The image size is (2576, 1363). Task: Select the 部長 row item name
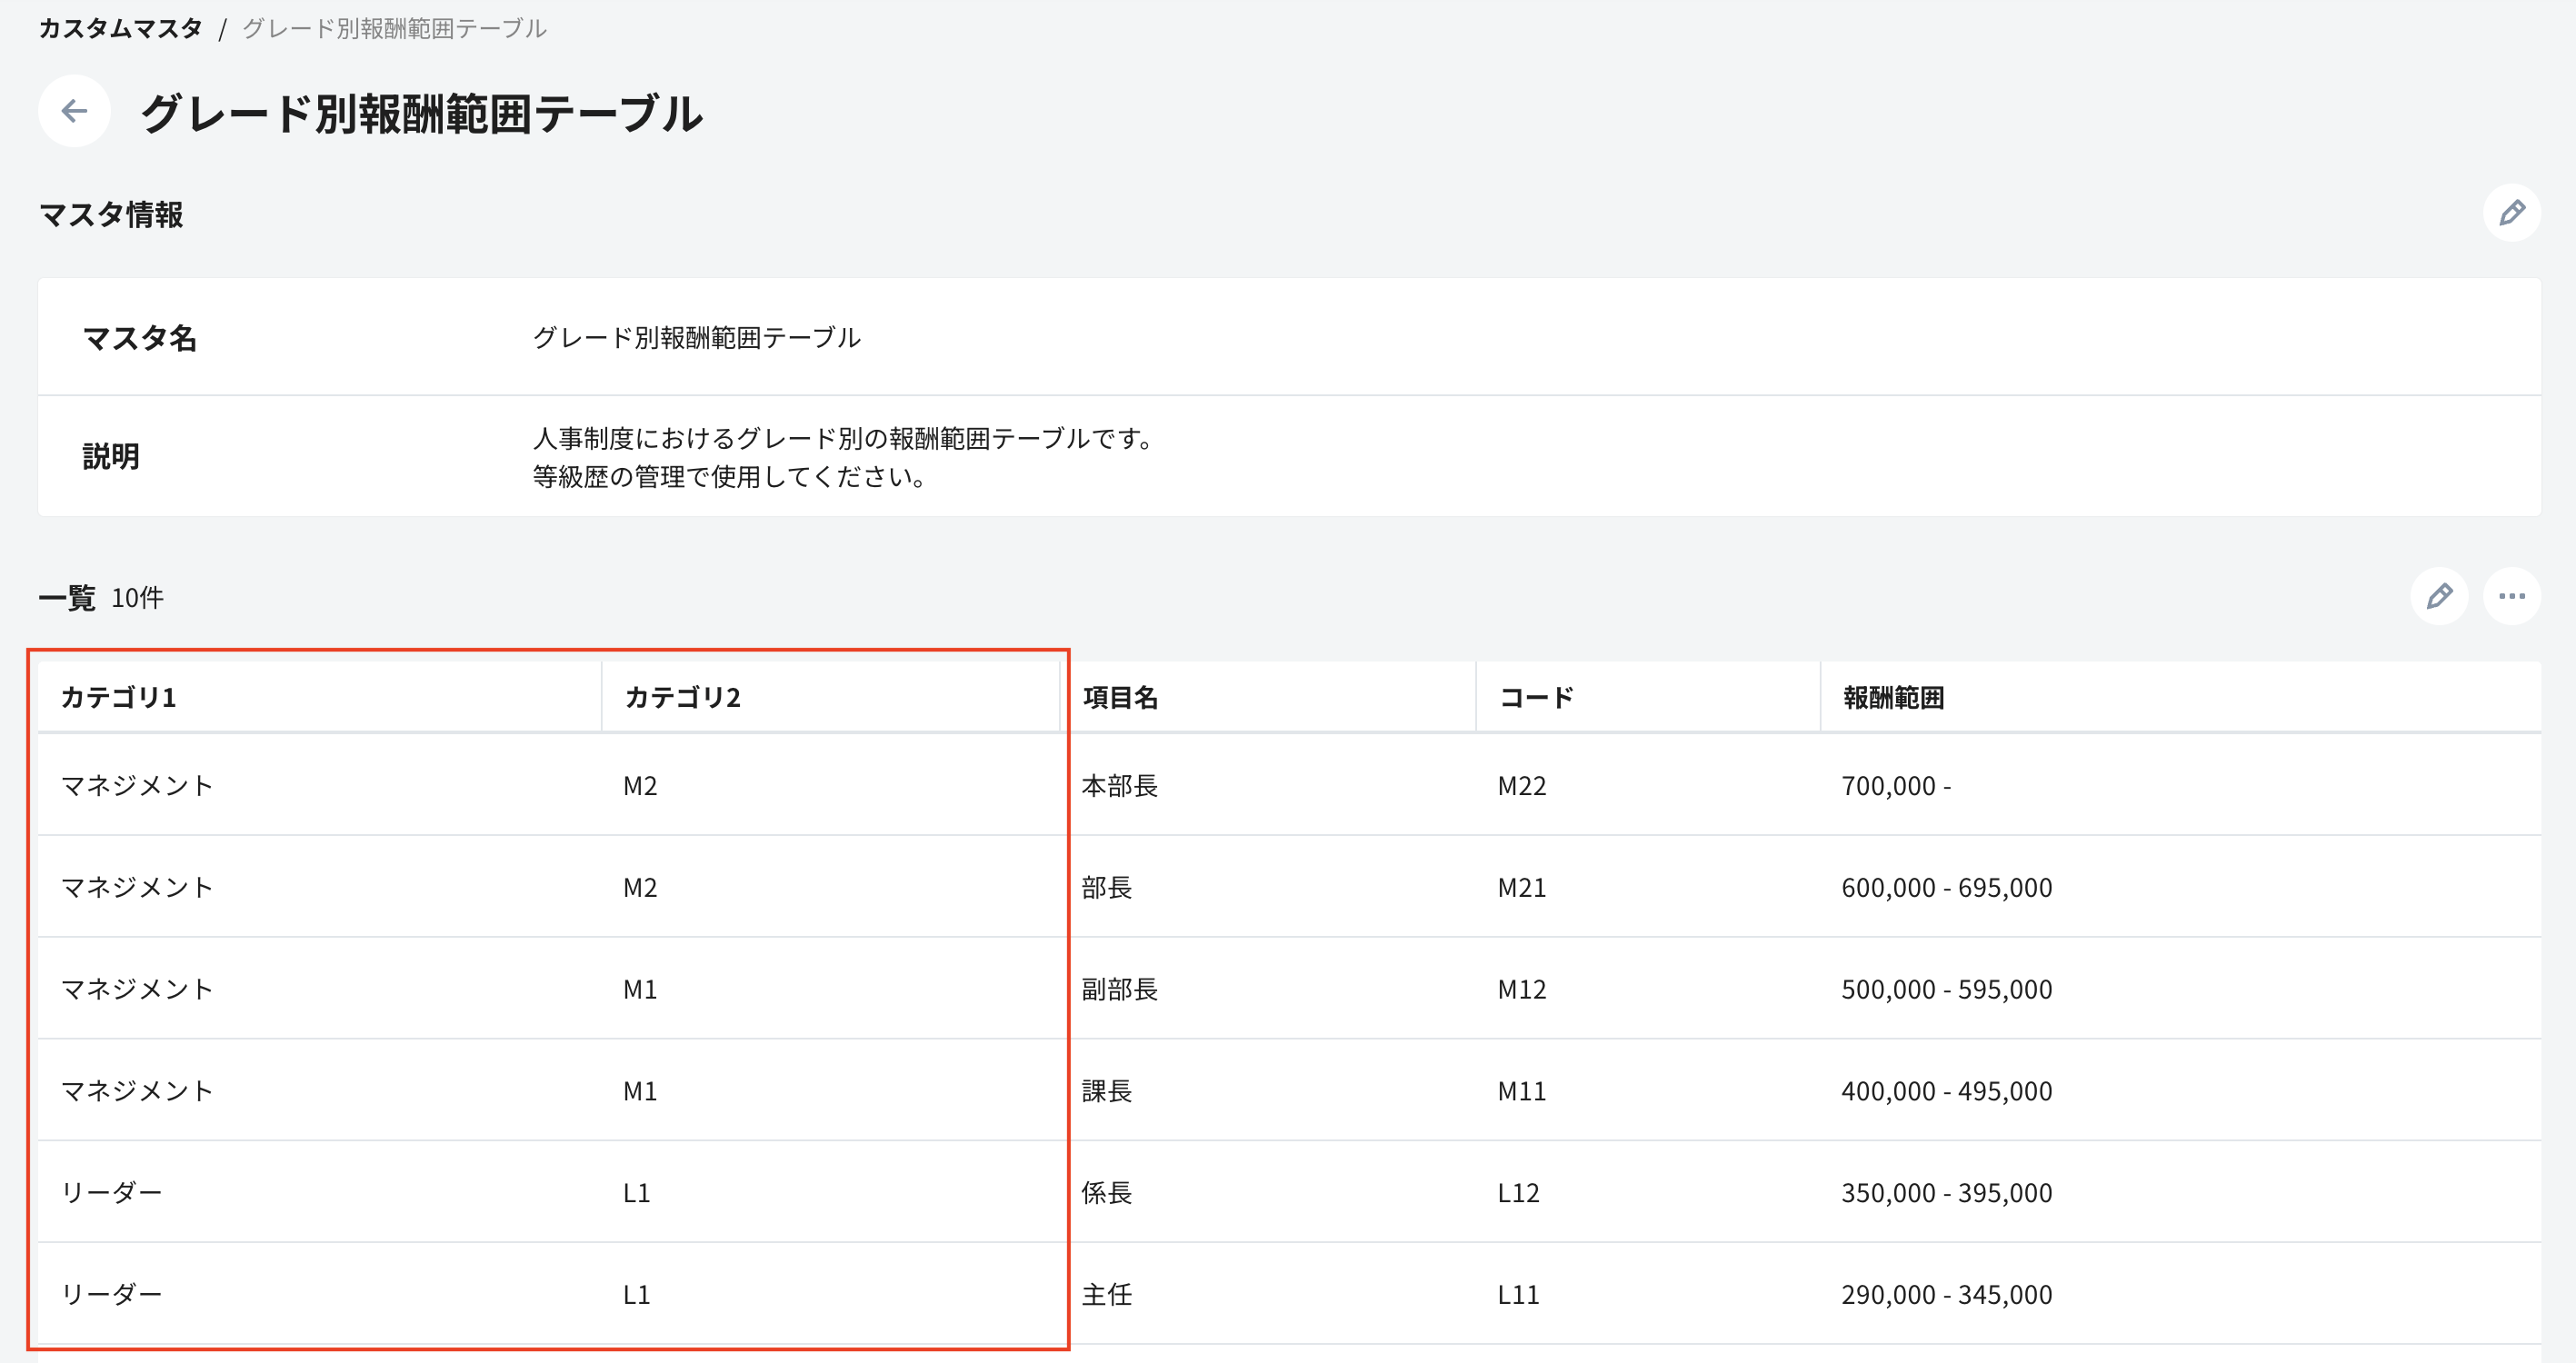[1106, 888]
